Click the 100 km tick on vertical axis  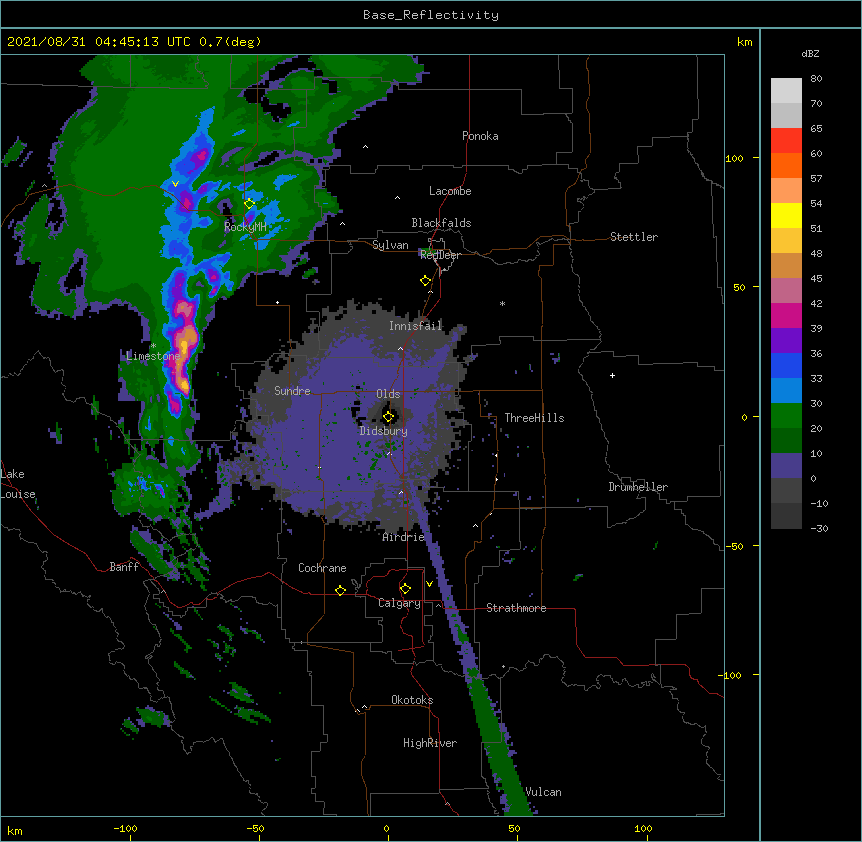tap(734, 158)
